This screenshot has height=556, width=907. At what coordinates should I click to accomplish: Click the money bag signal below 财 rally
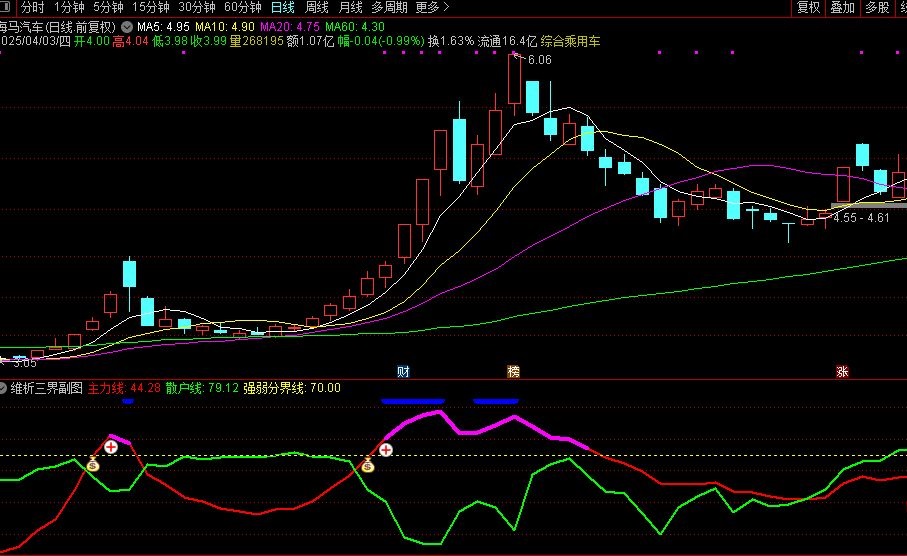coord(368,465)
